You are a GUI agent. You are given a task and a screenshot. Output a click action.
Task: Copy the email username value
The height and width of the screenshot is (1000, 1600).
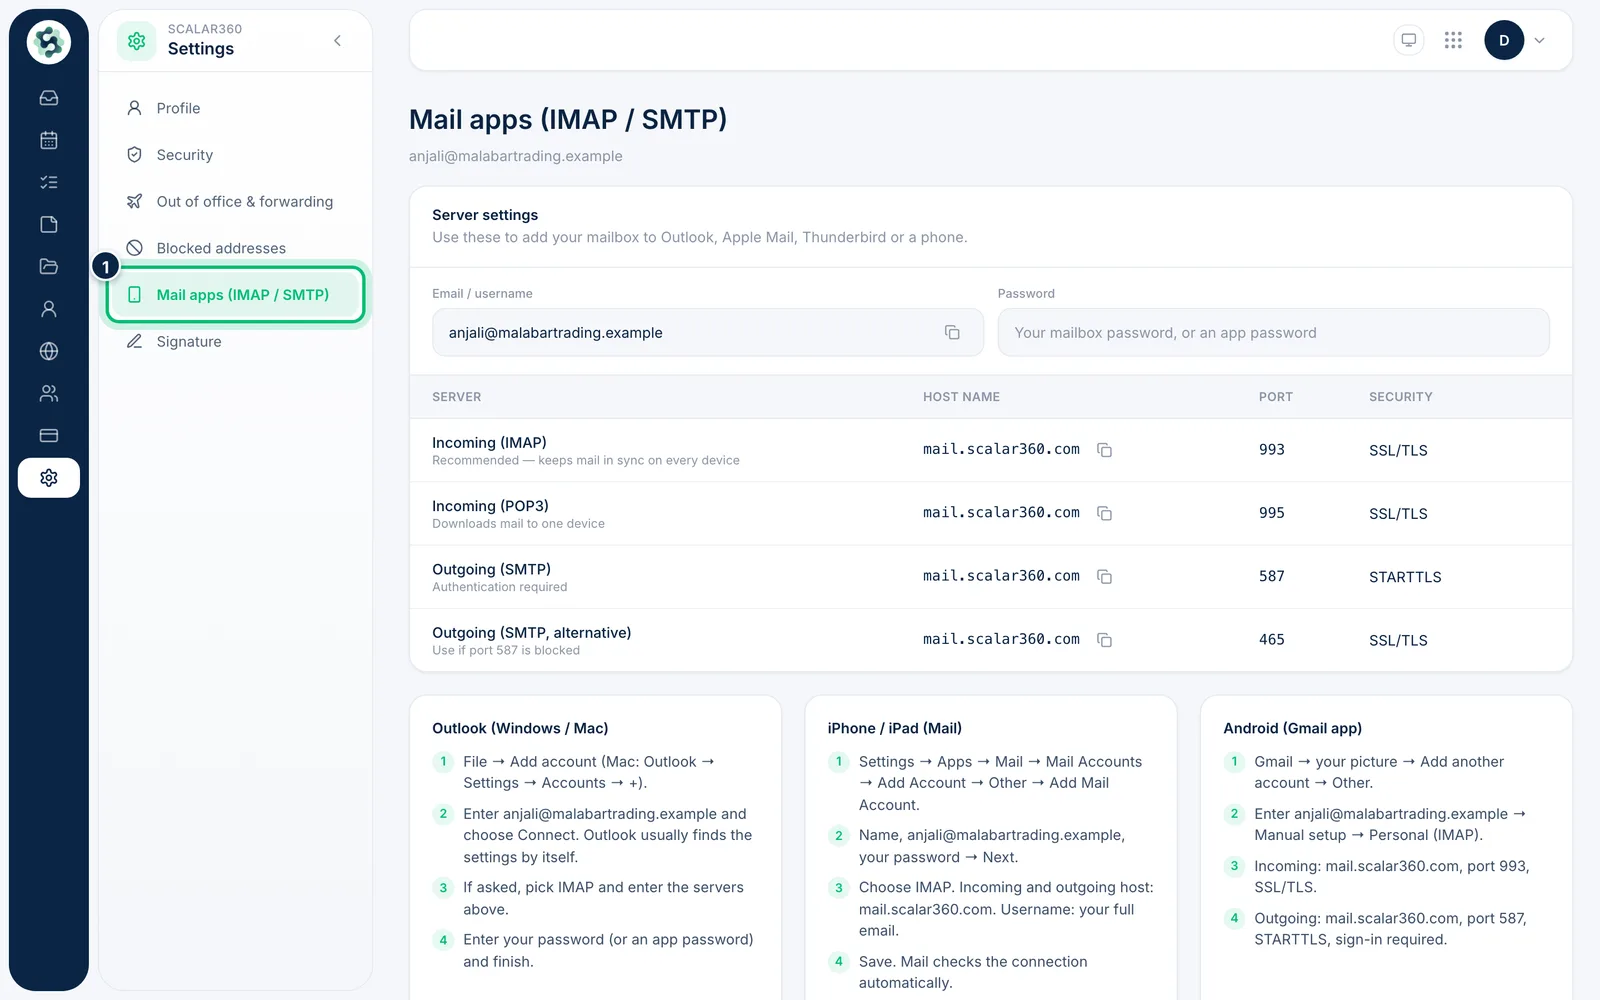952,333
